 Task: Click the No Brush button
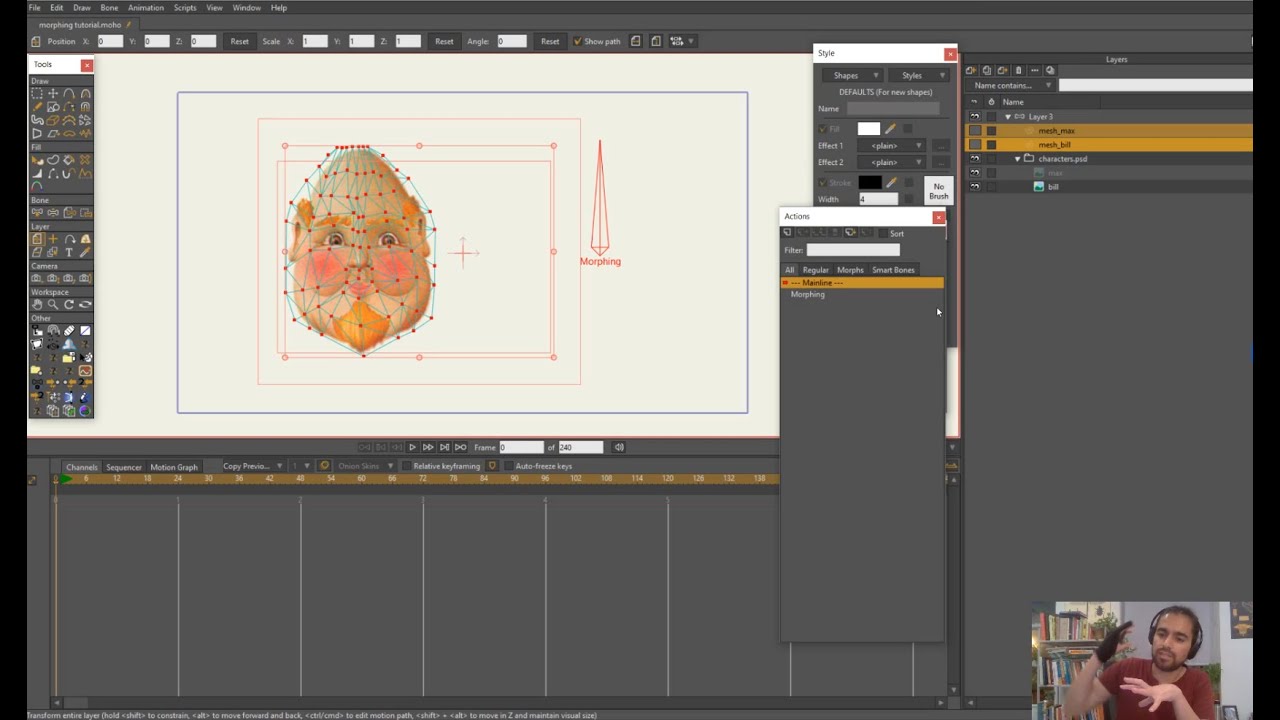pos(938,191)
